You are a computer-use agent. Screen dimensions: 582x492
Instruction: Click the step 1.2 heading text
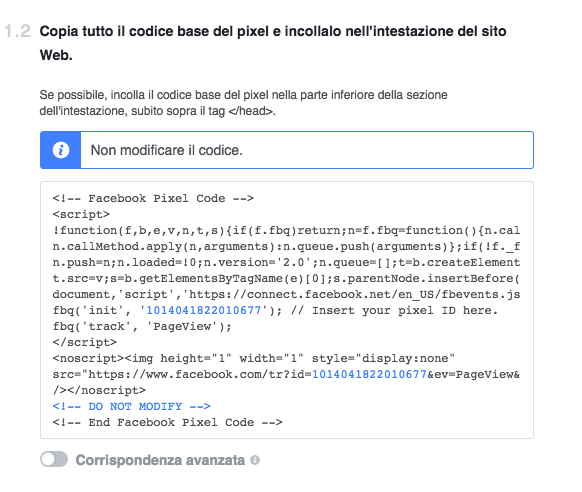tap(273, 43)
